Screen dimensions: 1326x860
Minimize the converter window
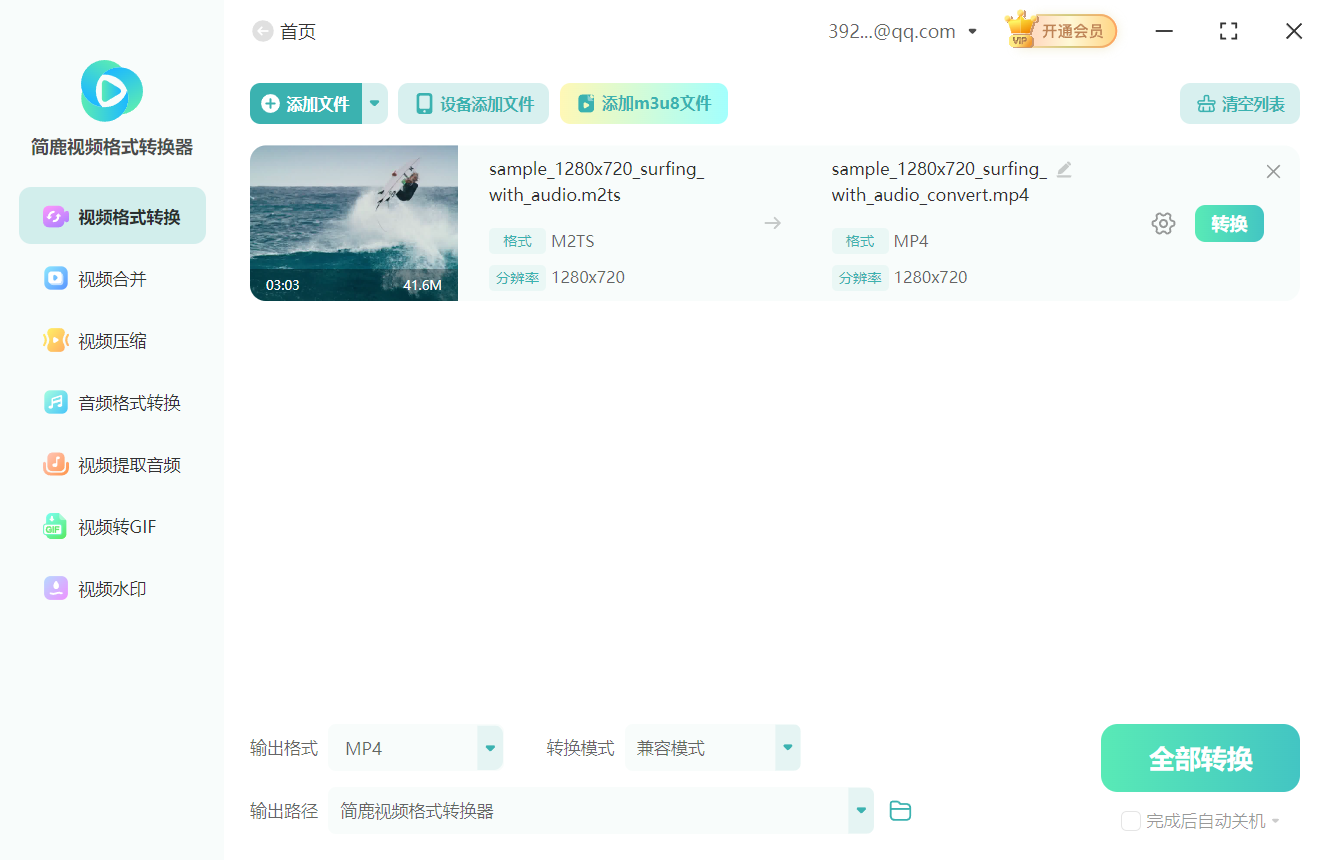click(x=1164, y=32)
